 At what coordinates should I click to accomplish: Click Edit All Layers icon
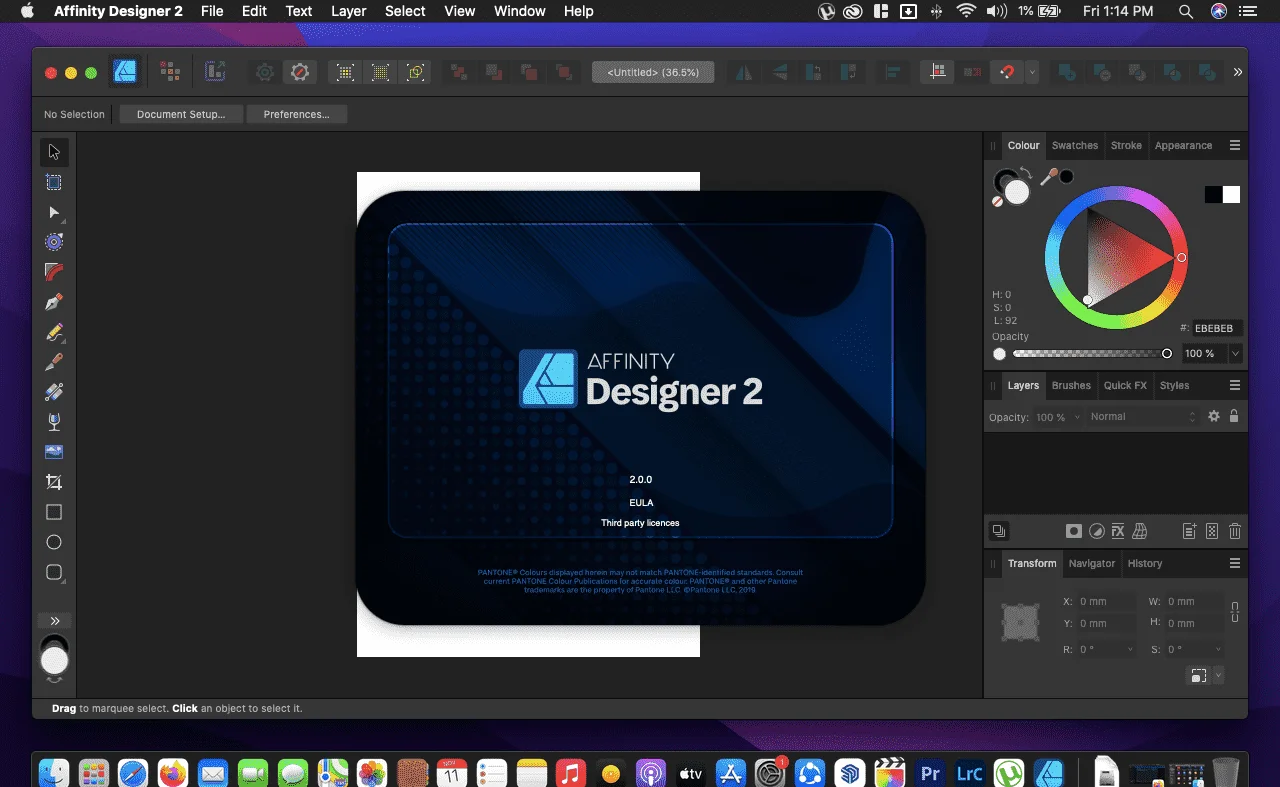pyautogui.click(x=998, y=531)
